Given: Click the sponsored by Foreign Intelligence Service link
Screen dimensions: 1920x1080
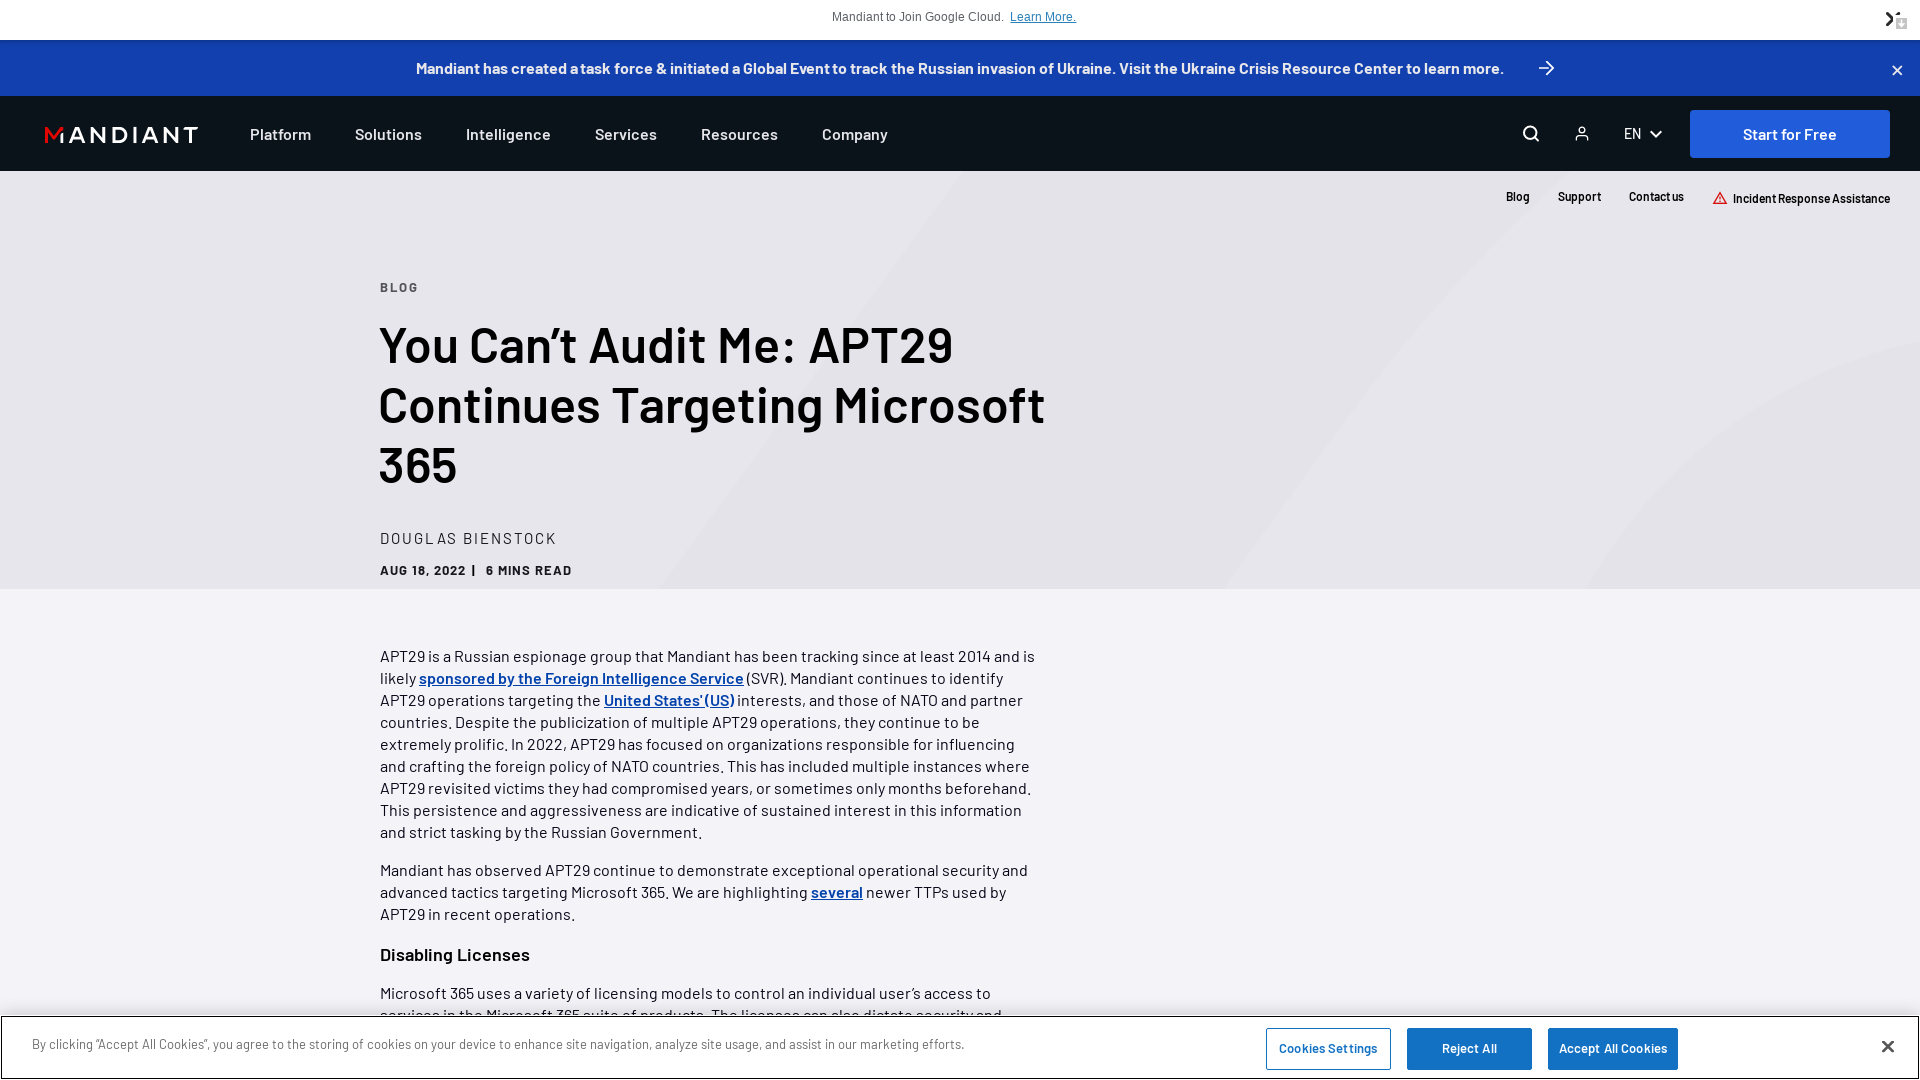Looking at the screenshot, I should pos(581,678).
